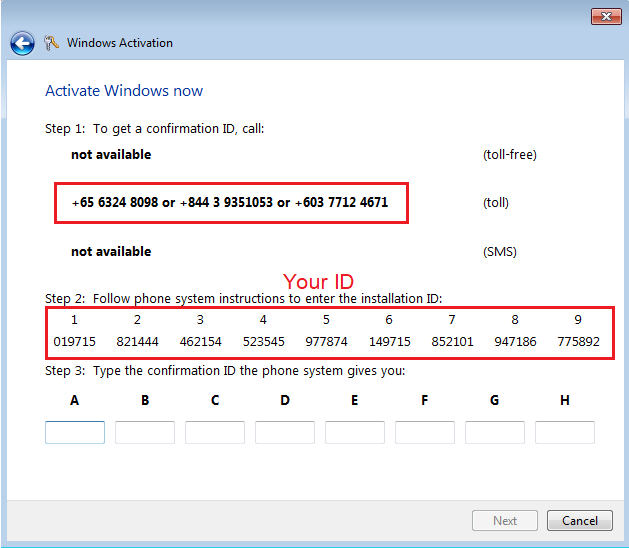Click the Cancel button
629x548 pixels.
click(x=580, y=520)
